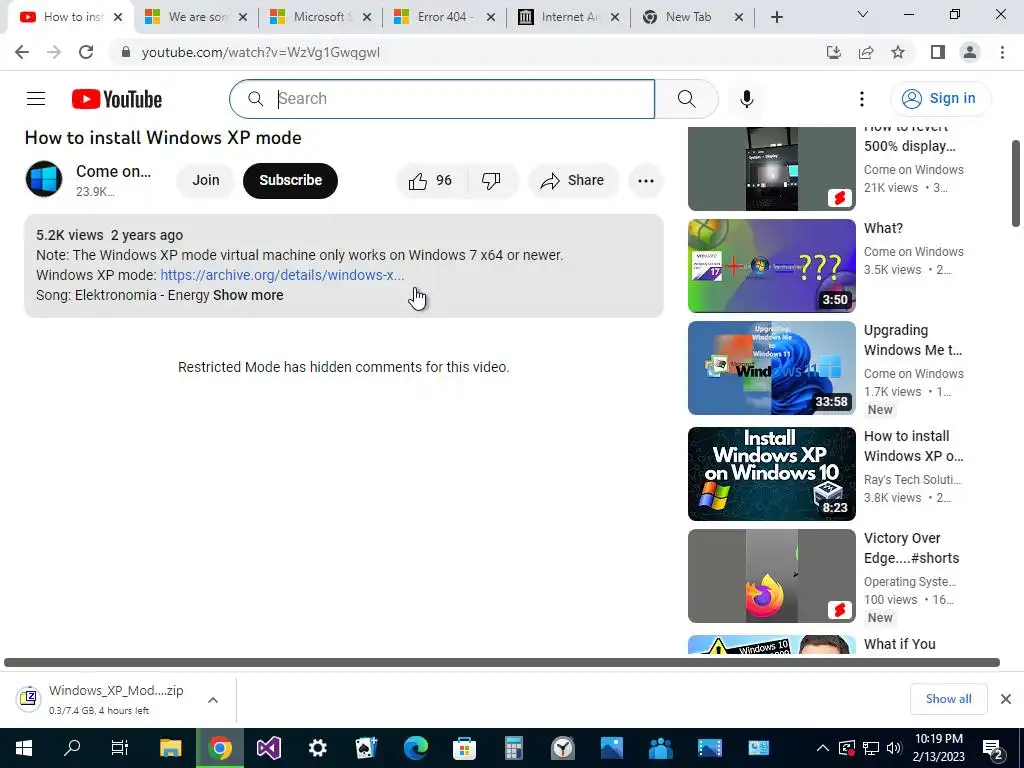Click the vertical page scrollbar thumb
The image size is (1024, 768).
(x=1016, y=184)
